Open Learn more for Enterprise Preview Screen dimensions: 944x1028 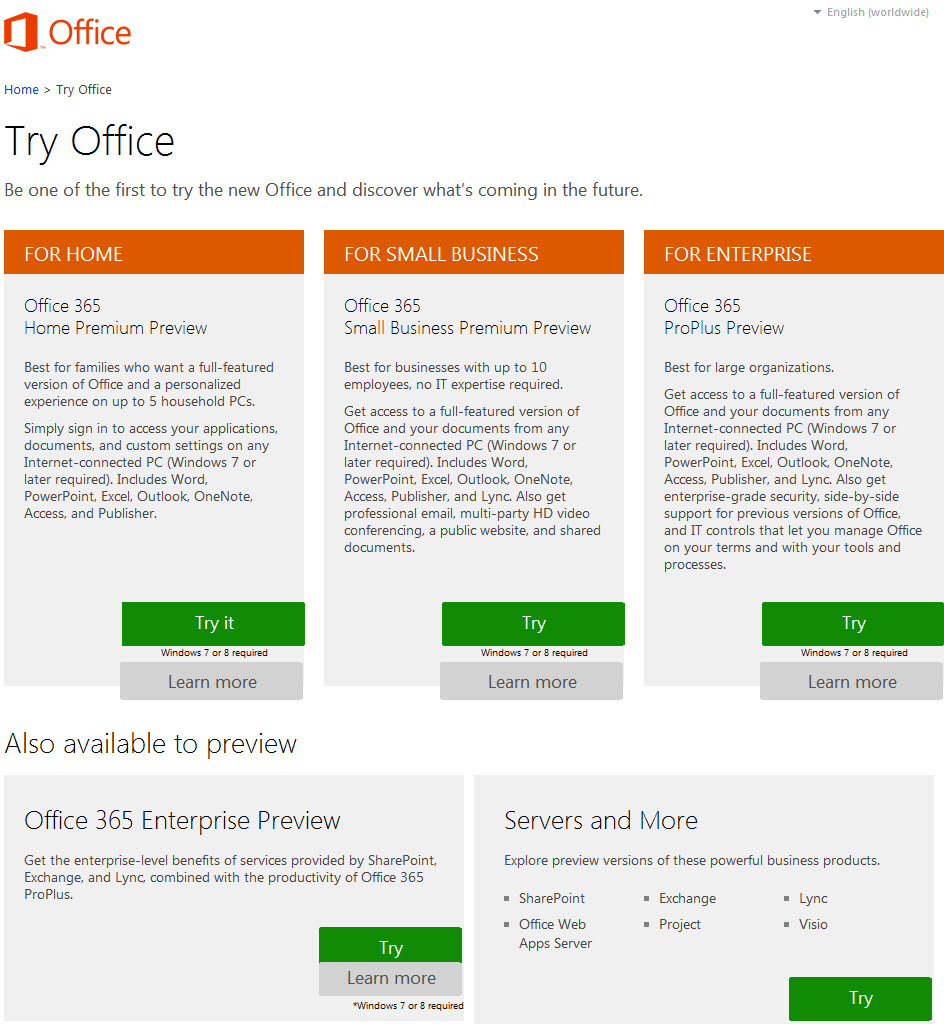pos(391,978)
